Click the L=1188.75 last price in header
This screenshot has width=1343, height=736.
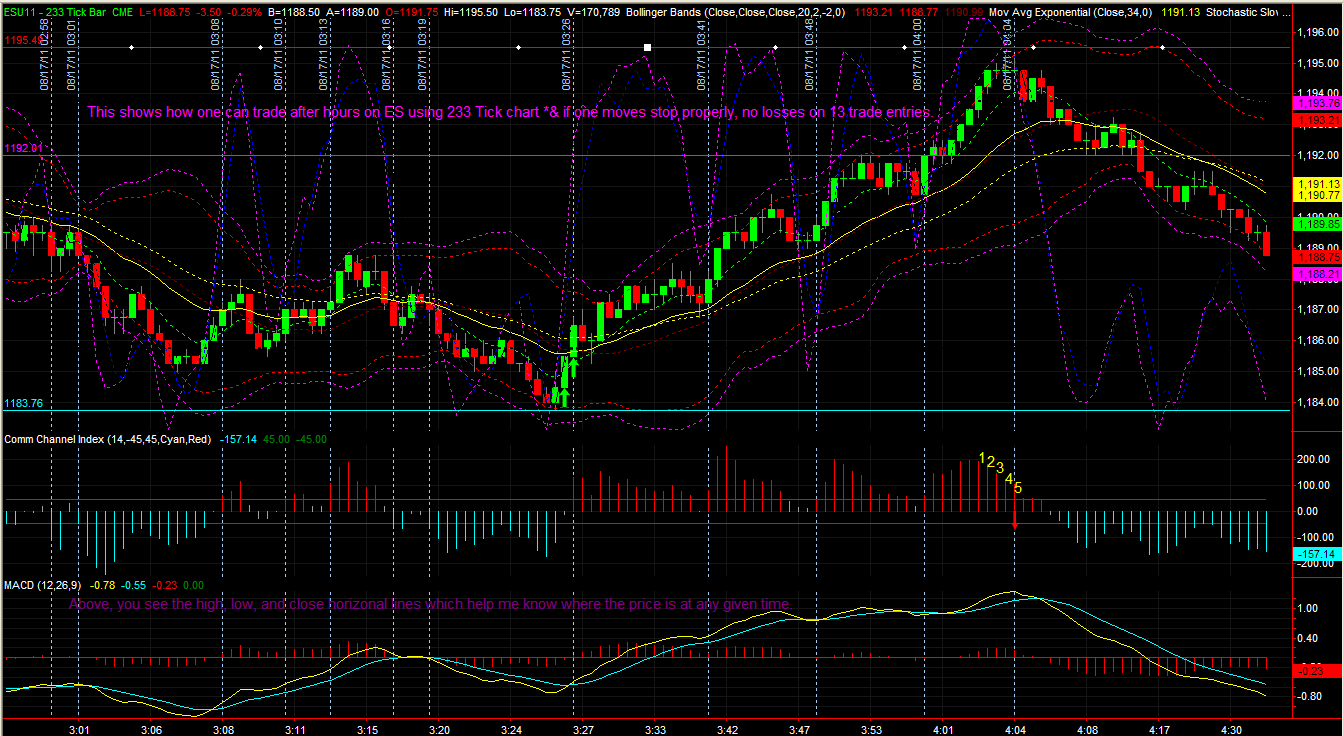point(165,11)
